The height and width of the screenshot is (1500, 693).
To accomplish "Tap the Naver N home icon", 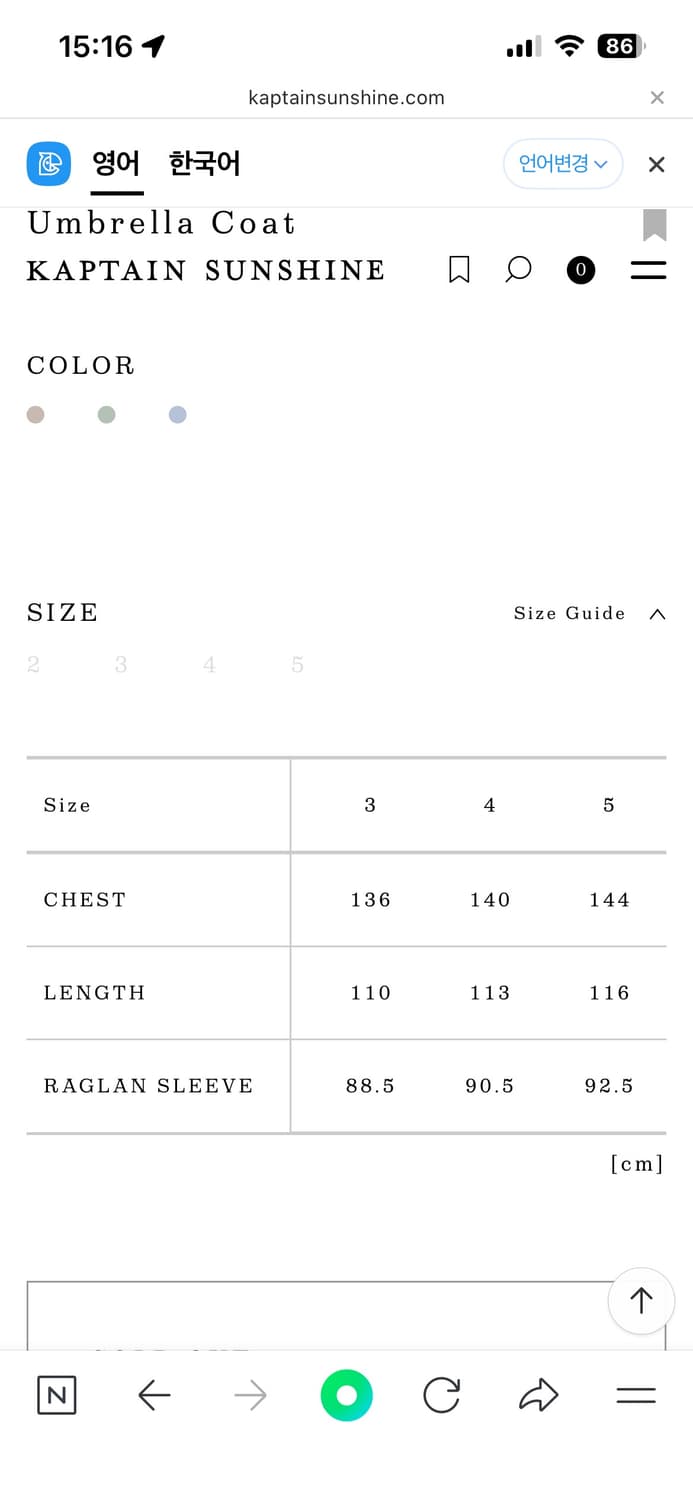I will click(57, 1395).
